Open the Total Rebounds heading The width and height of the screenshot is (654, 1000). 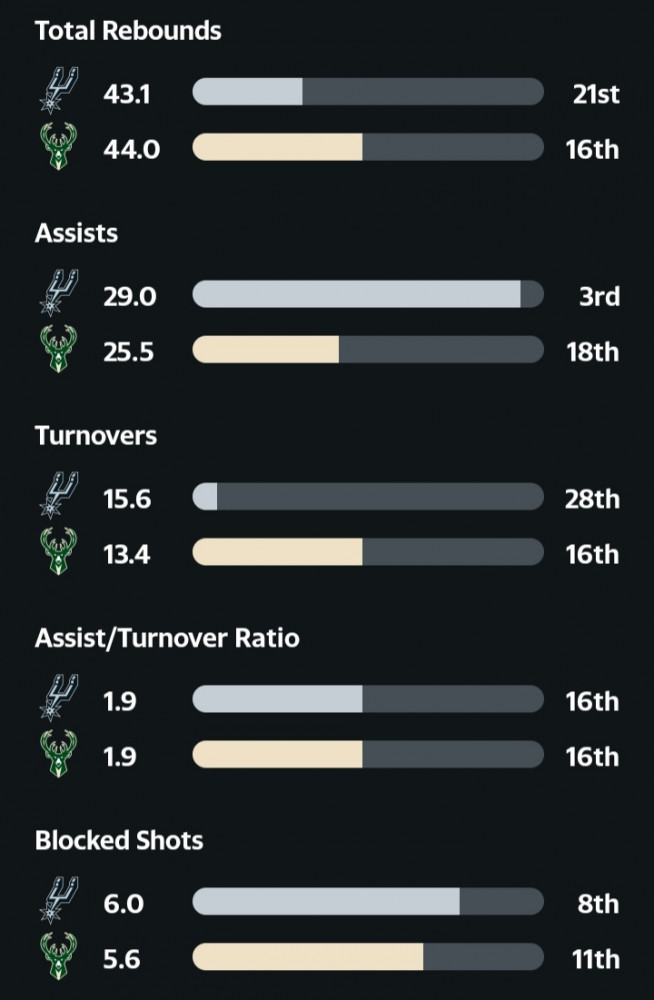pos(128,31)
